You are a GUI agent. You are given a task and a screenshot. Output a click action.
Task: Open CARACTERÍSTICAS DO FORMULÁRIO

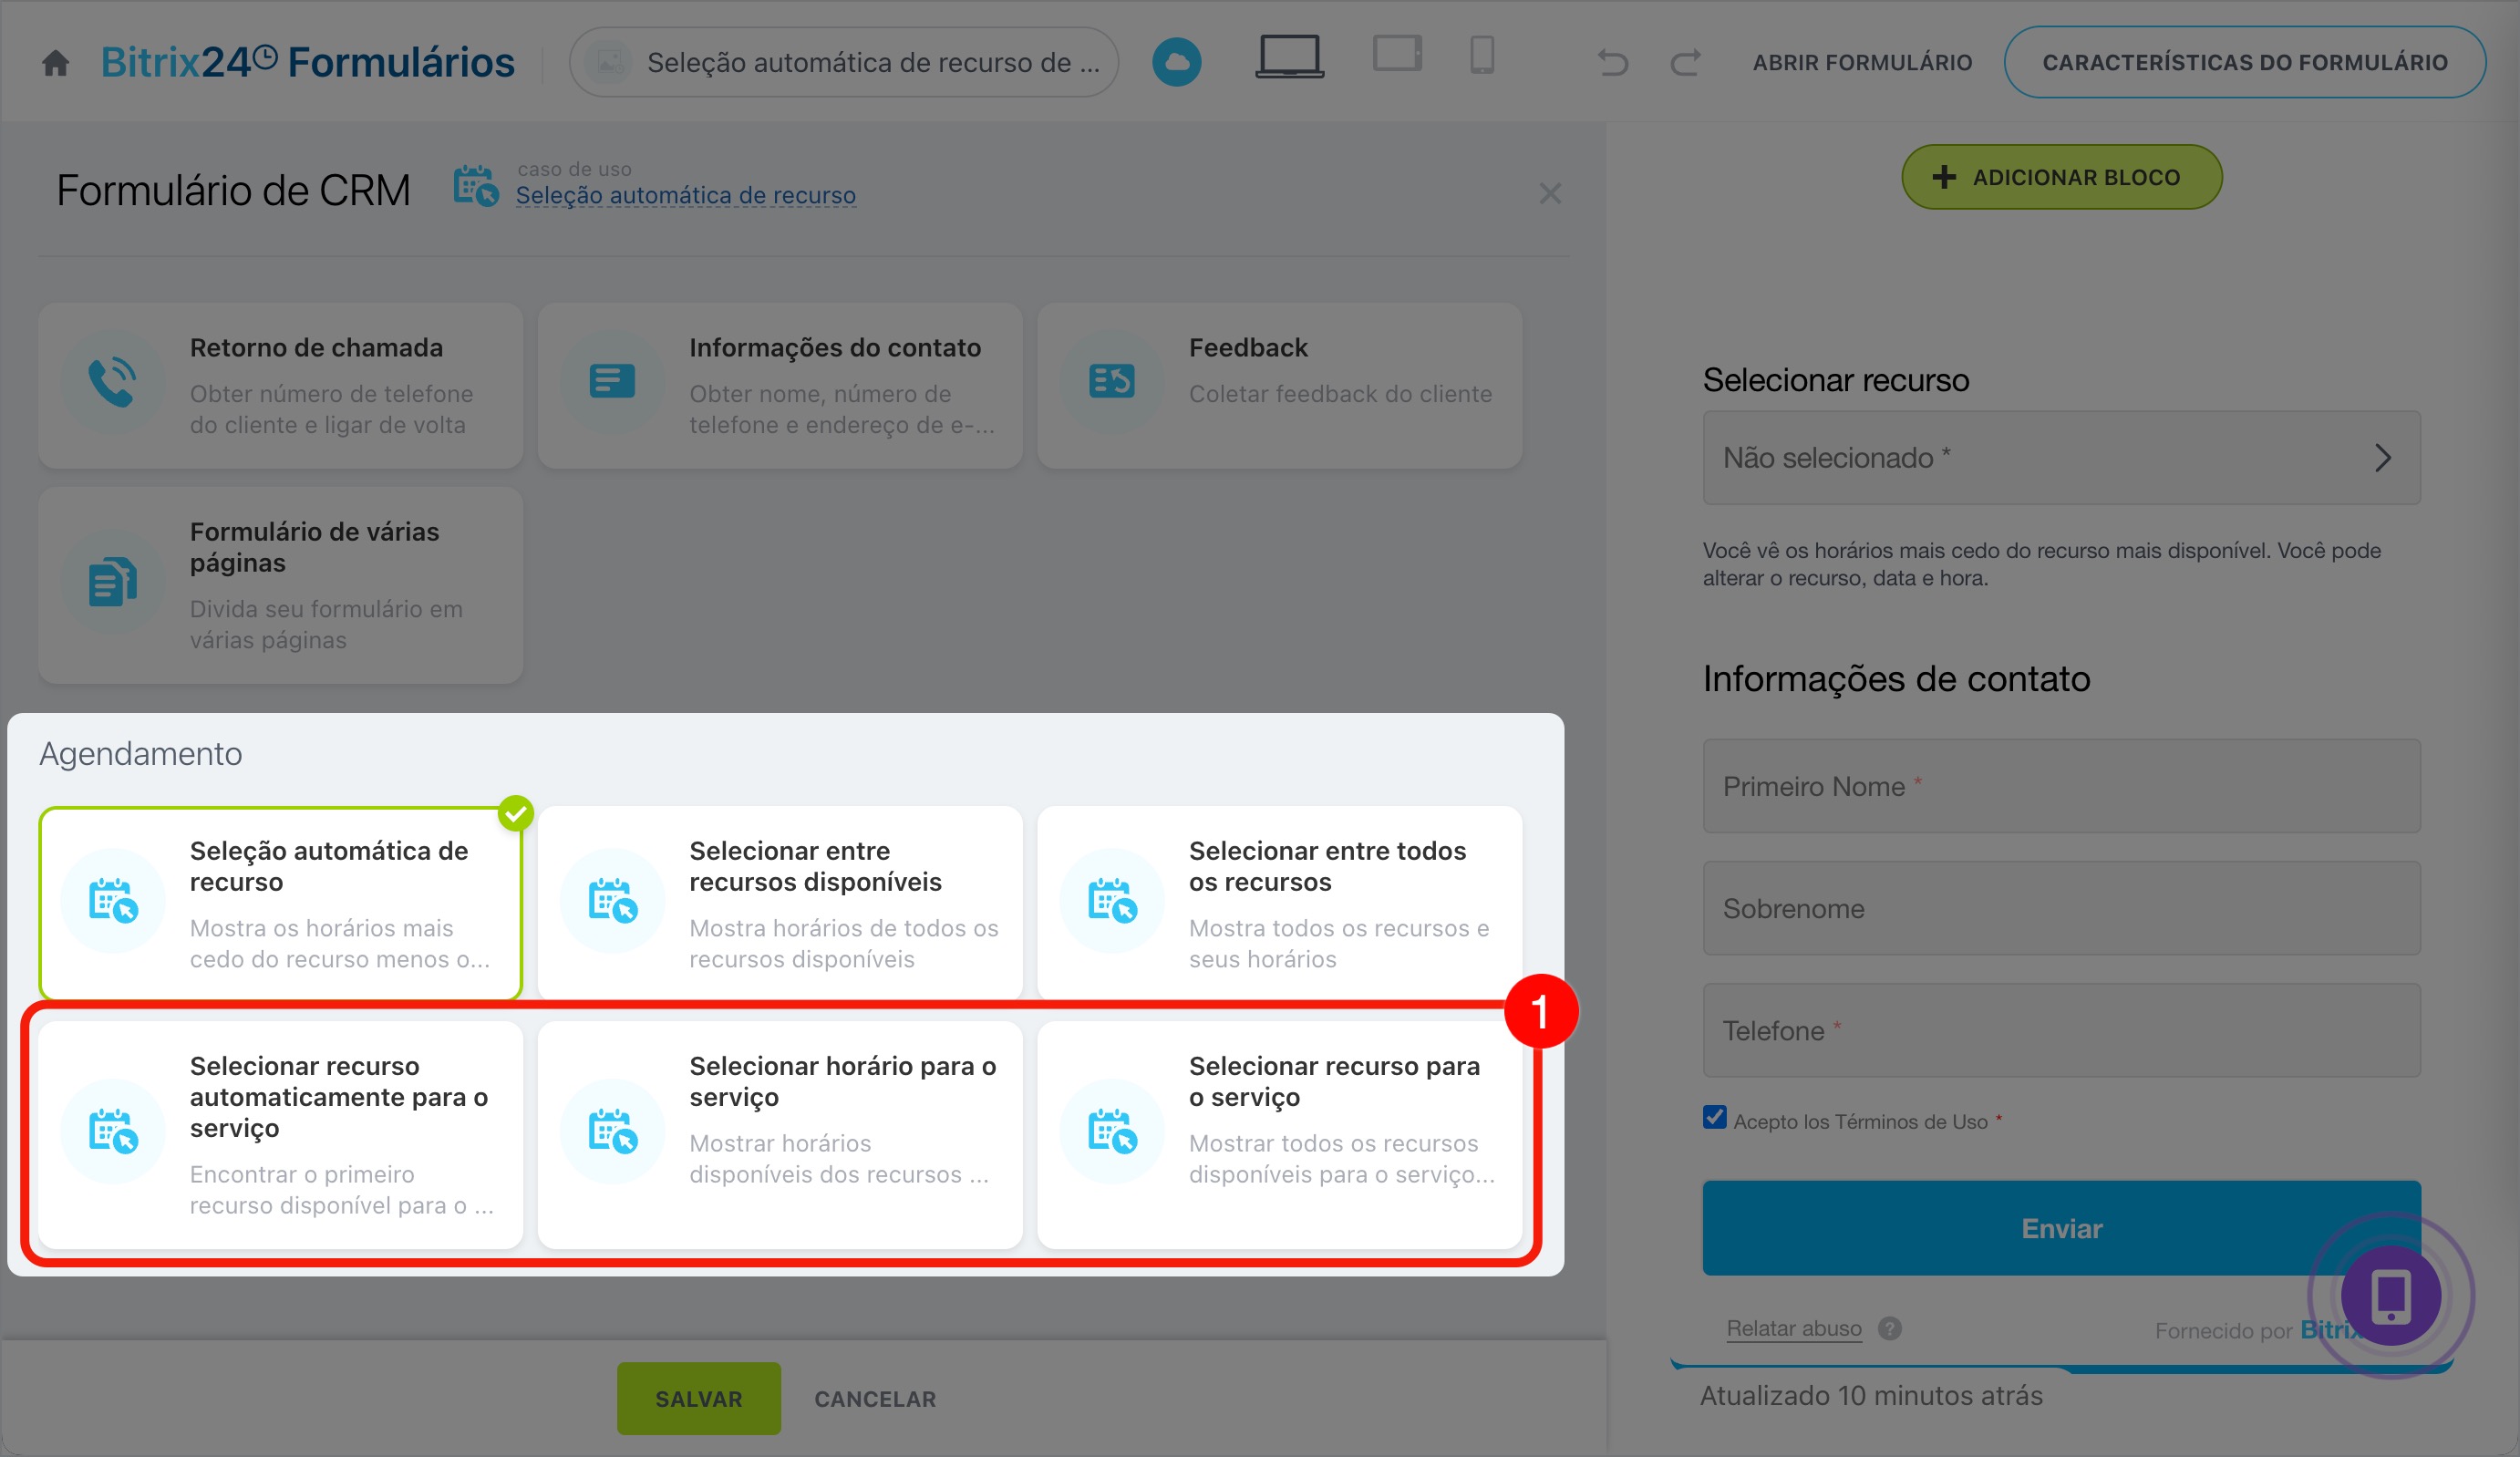(2245, 62)
